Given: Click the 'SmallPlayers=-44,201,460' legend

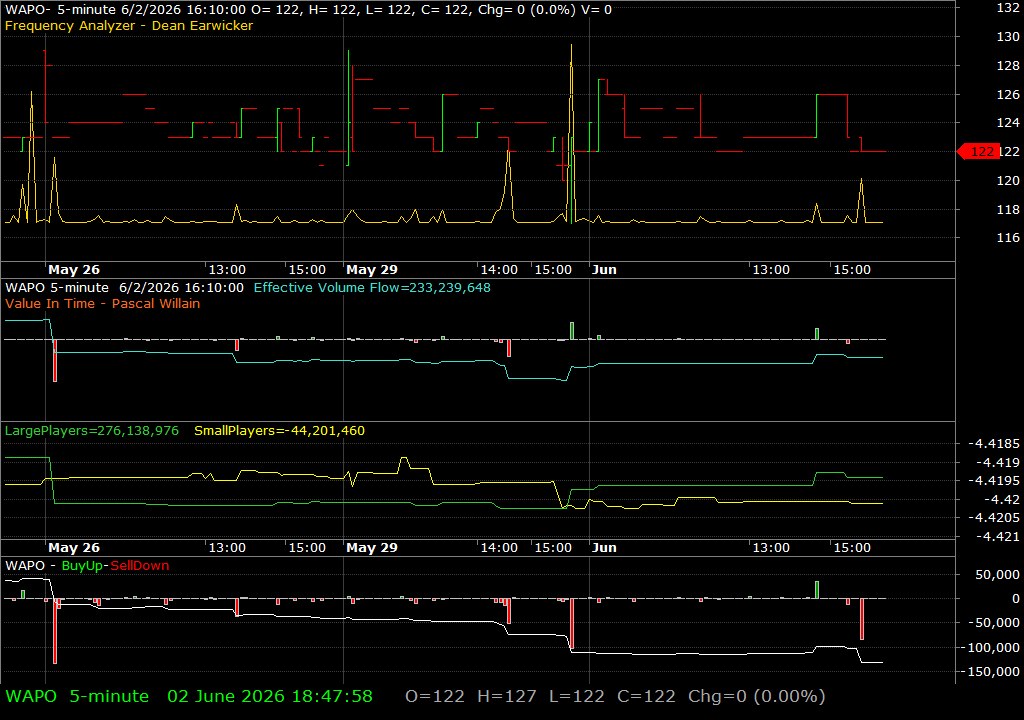Looking at the screenshot, I should coord(280,431).
